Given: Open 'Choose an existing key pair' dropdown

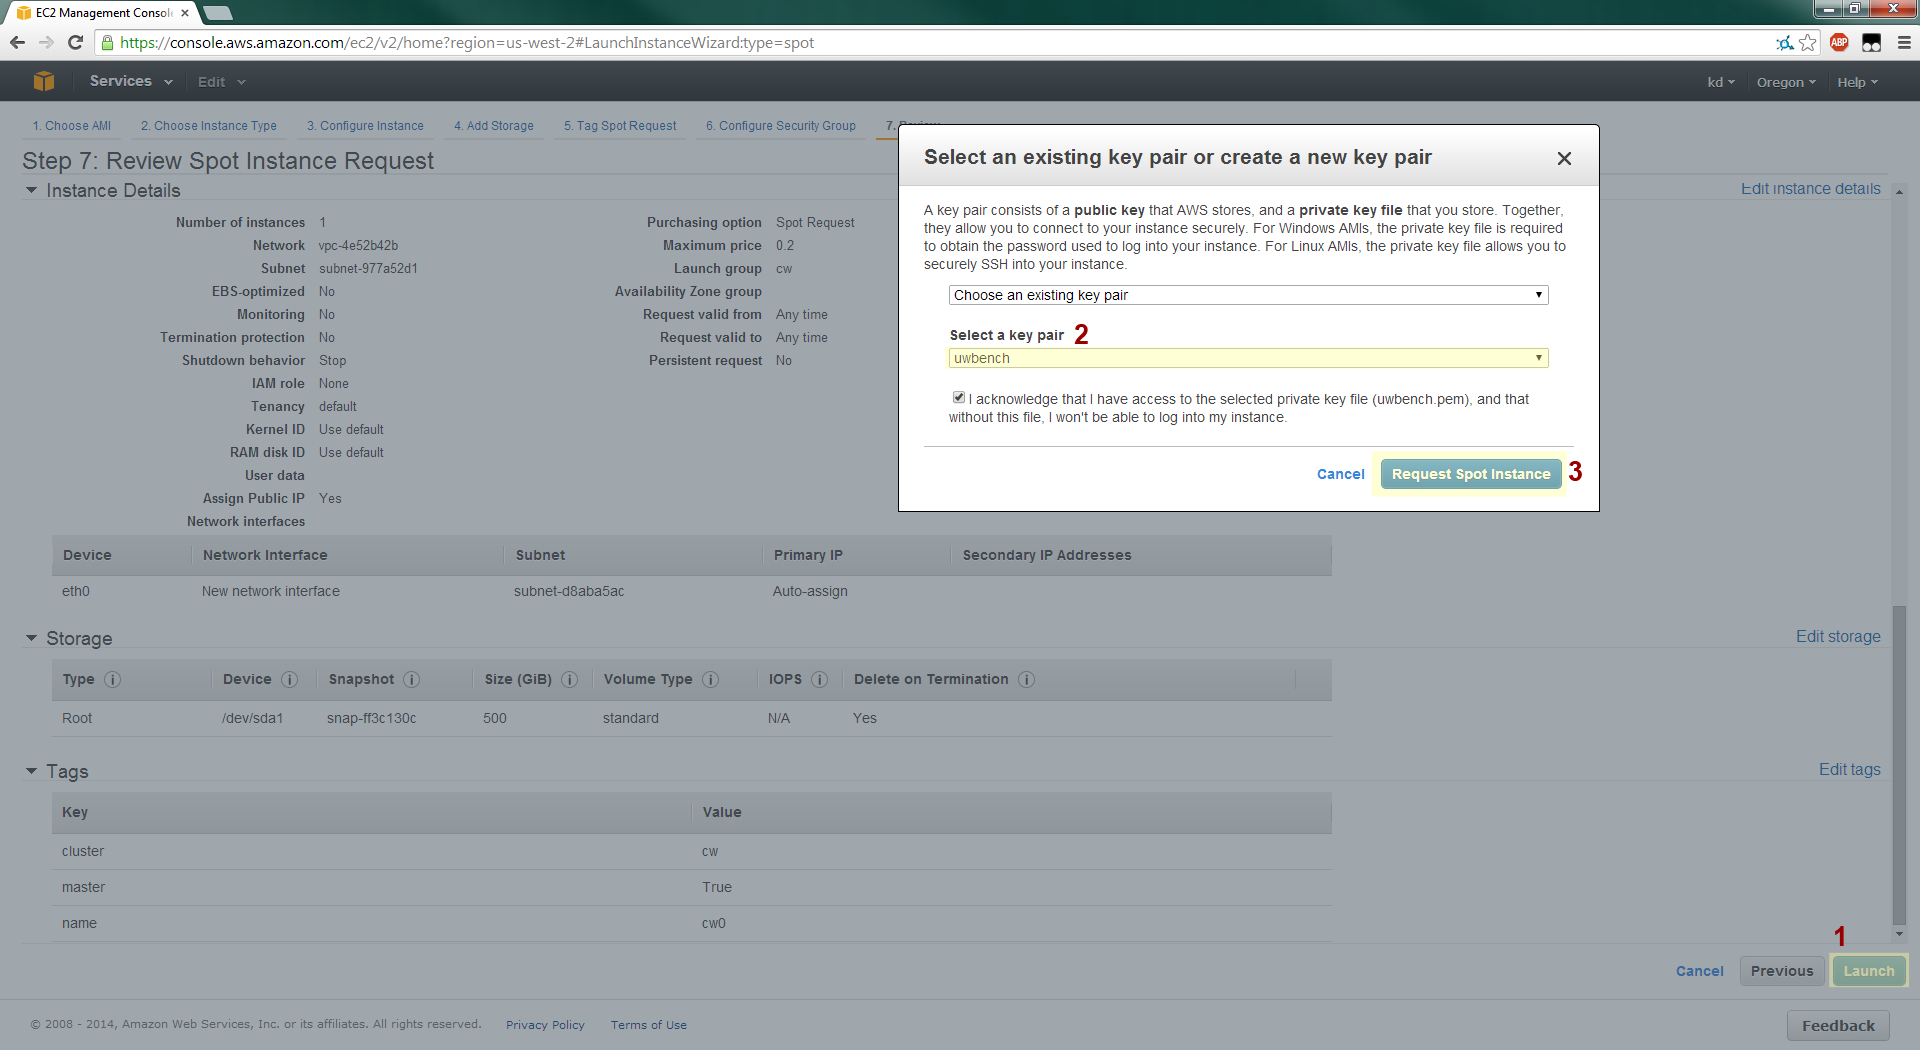Looking at the screenshot, I should point(1247,295).
